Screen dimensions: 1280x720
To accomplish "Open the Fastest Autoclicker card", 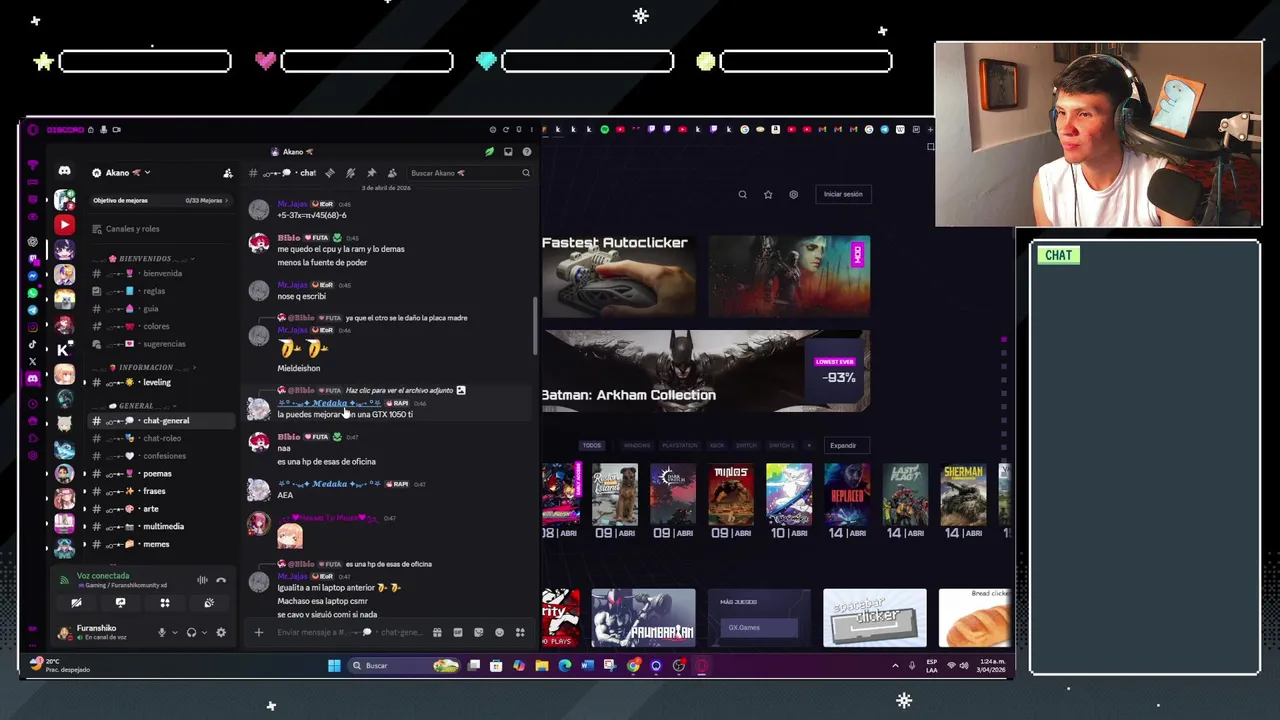I will (x=619, y=276).
